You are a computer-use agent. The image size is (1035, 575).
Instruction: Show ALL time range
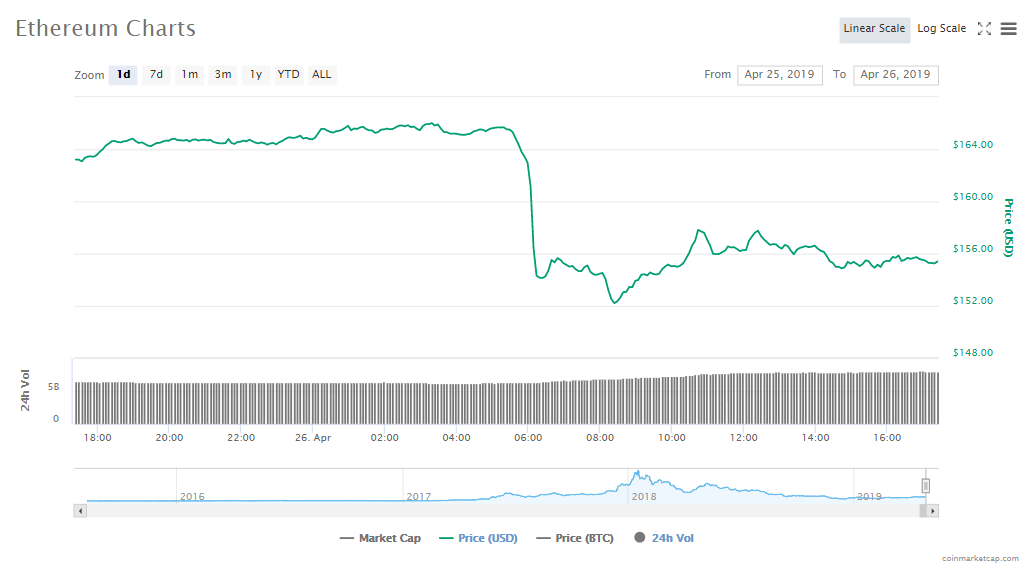click(322, 75)
